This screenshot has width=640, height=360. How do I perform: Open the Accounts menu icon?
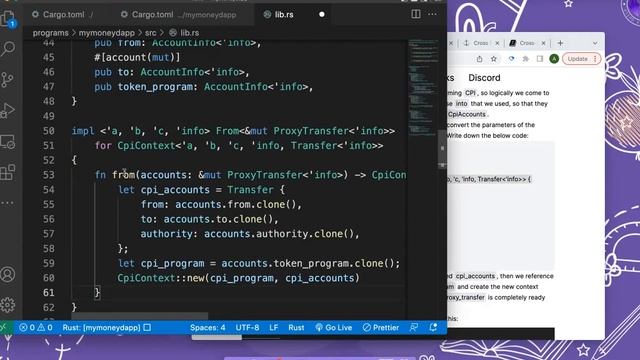(x=8, y=274)
